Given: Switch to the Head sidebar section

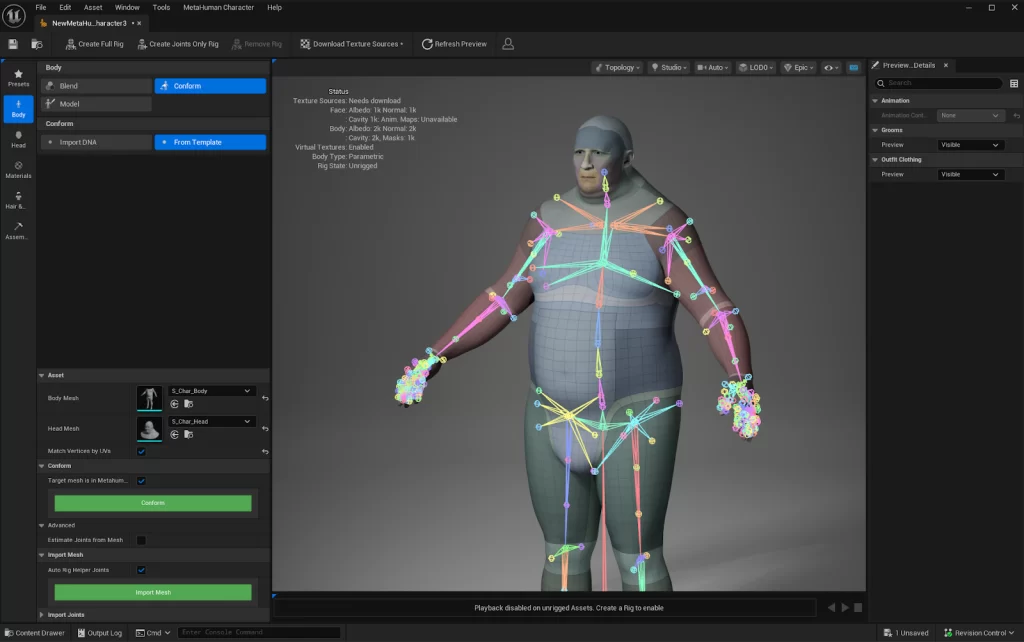Looking at the screenshot, I should (18, 139).
